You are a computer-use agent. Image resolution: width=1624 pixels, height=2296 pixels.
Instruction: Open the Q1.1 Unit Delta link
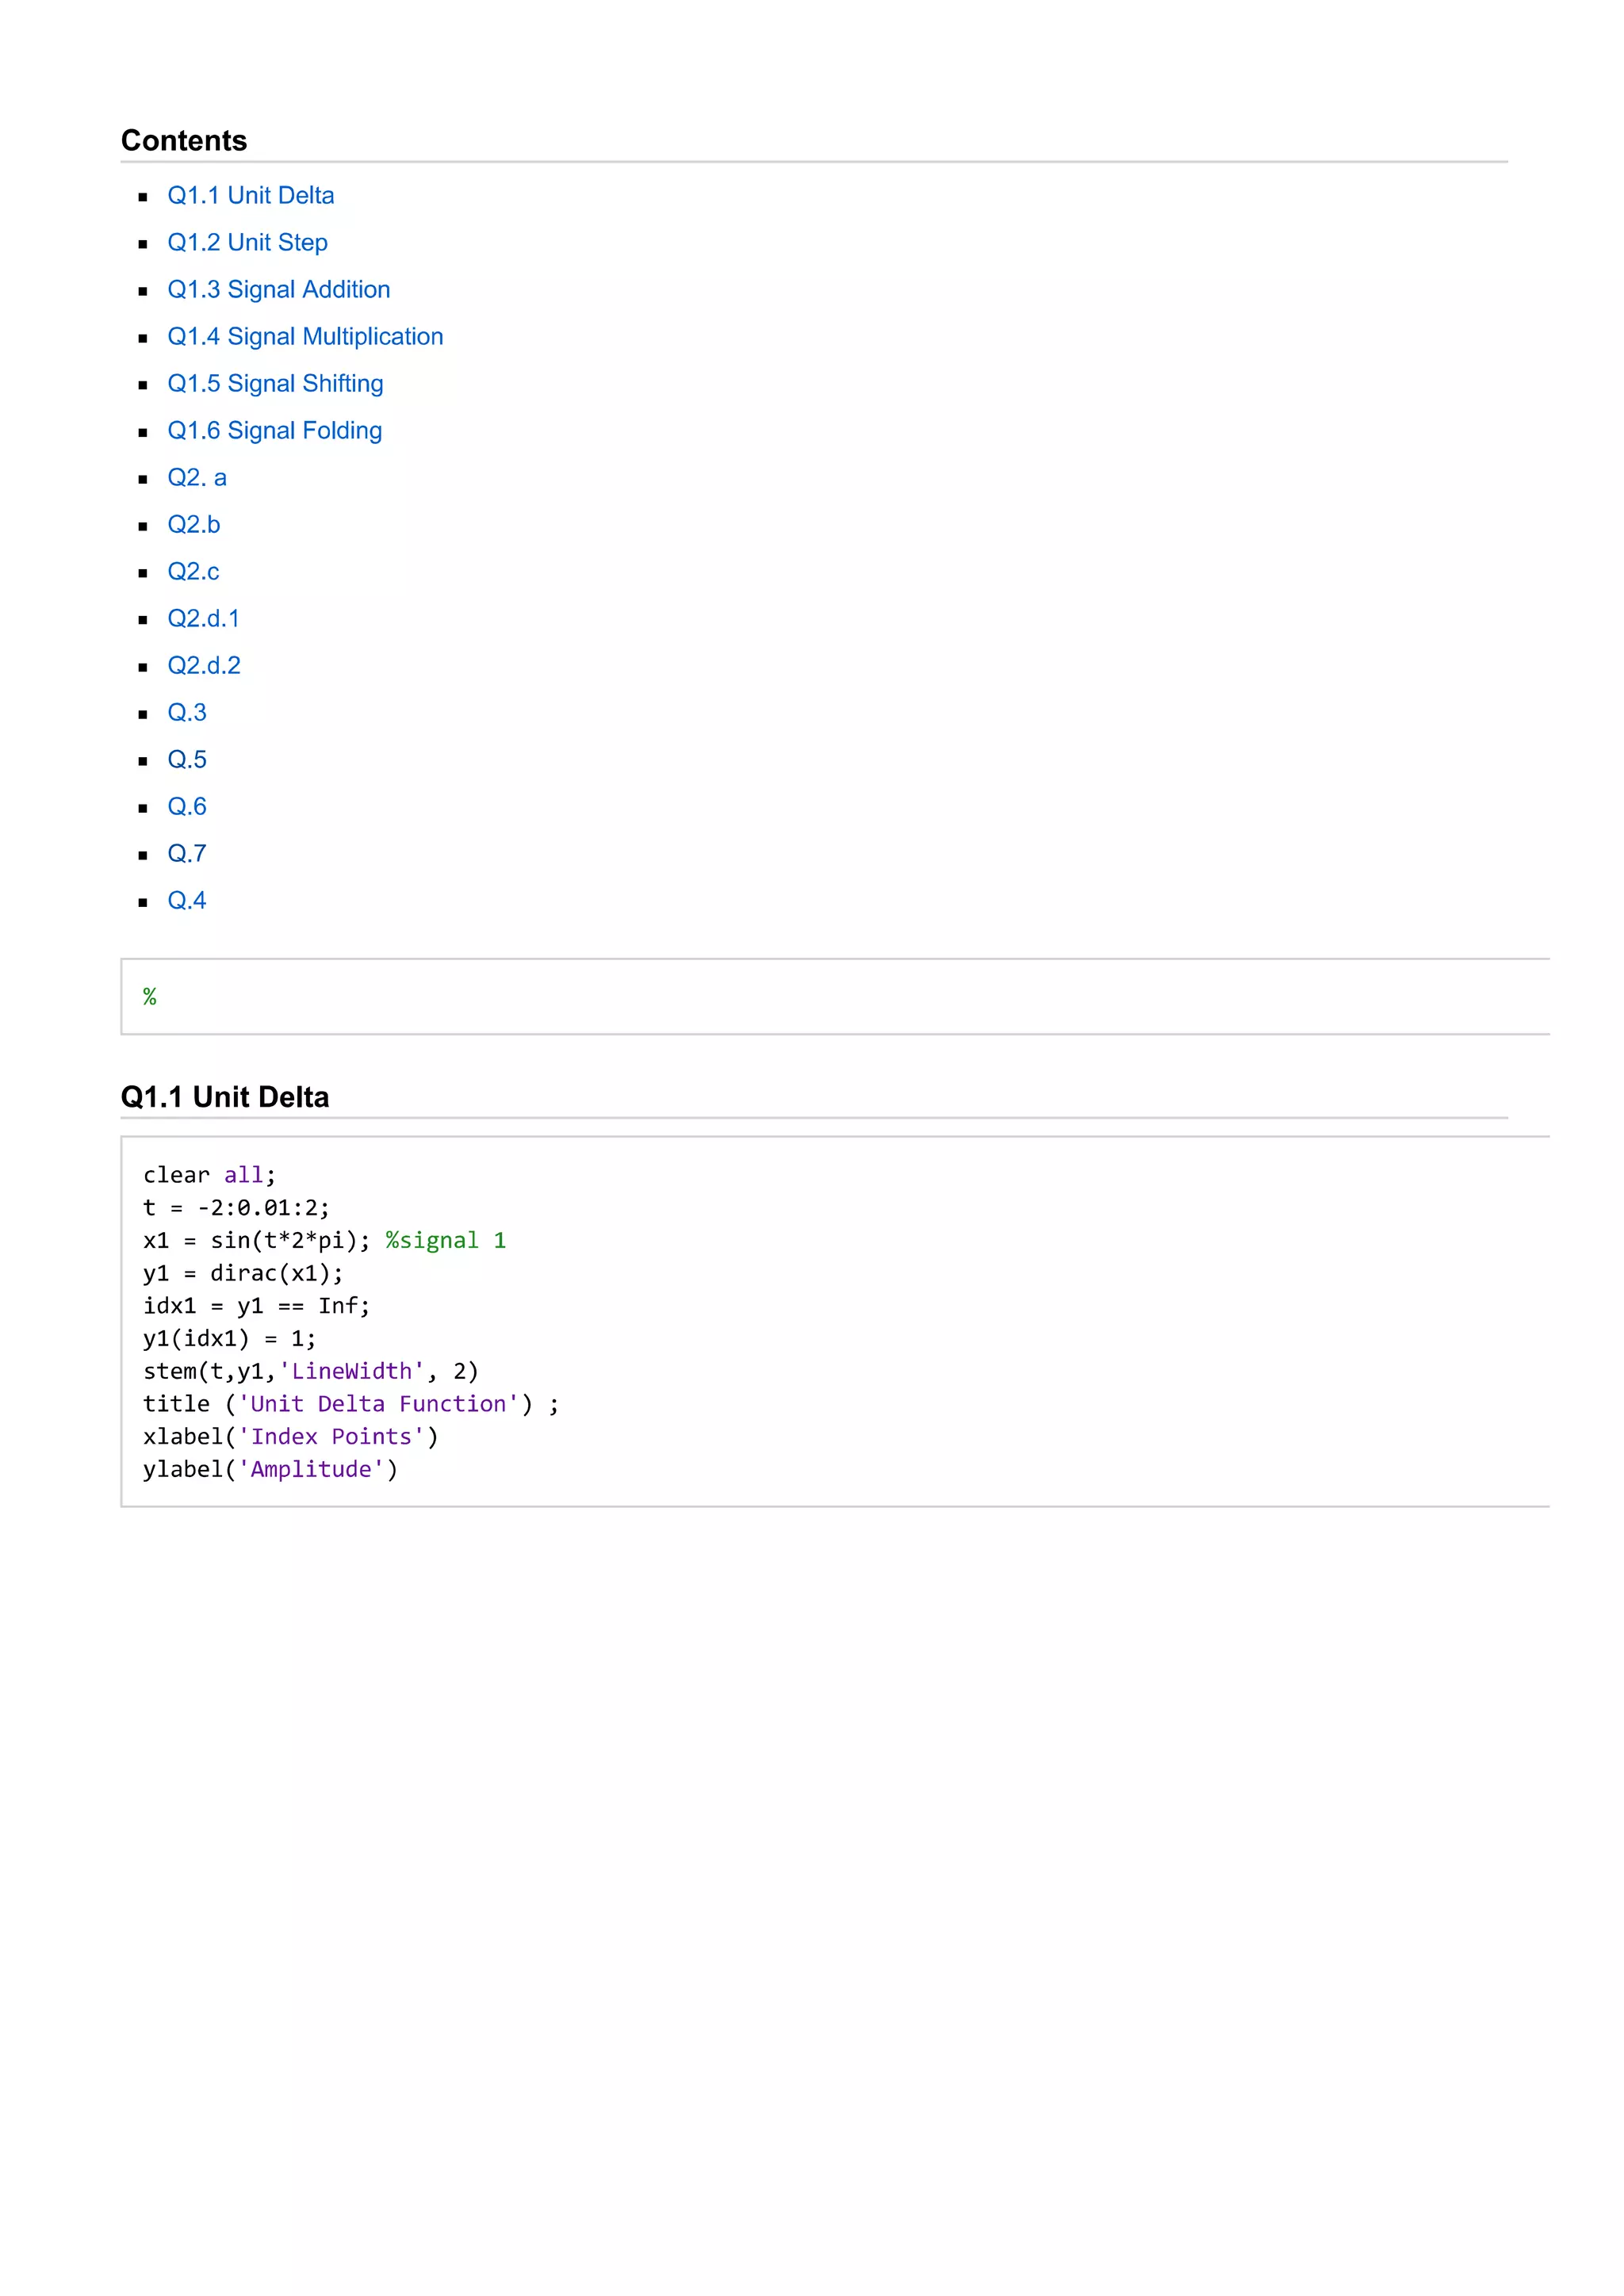tap(250, 195)
